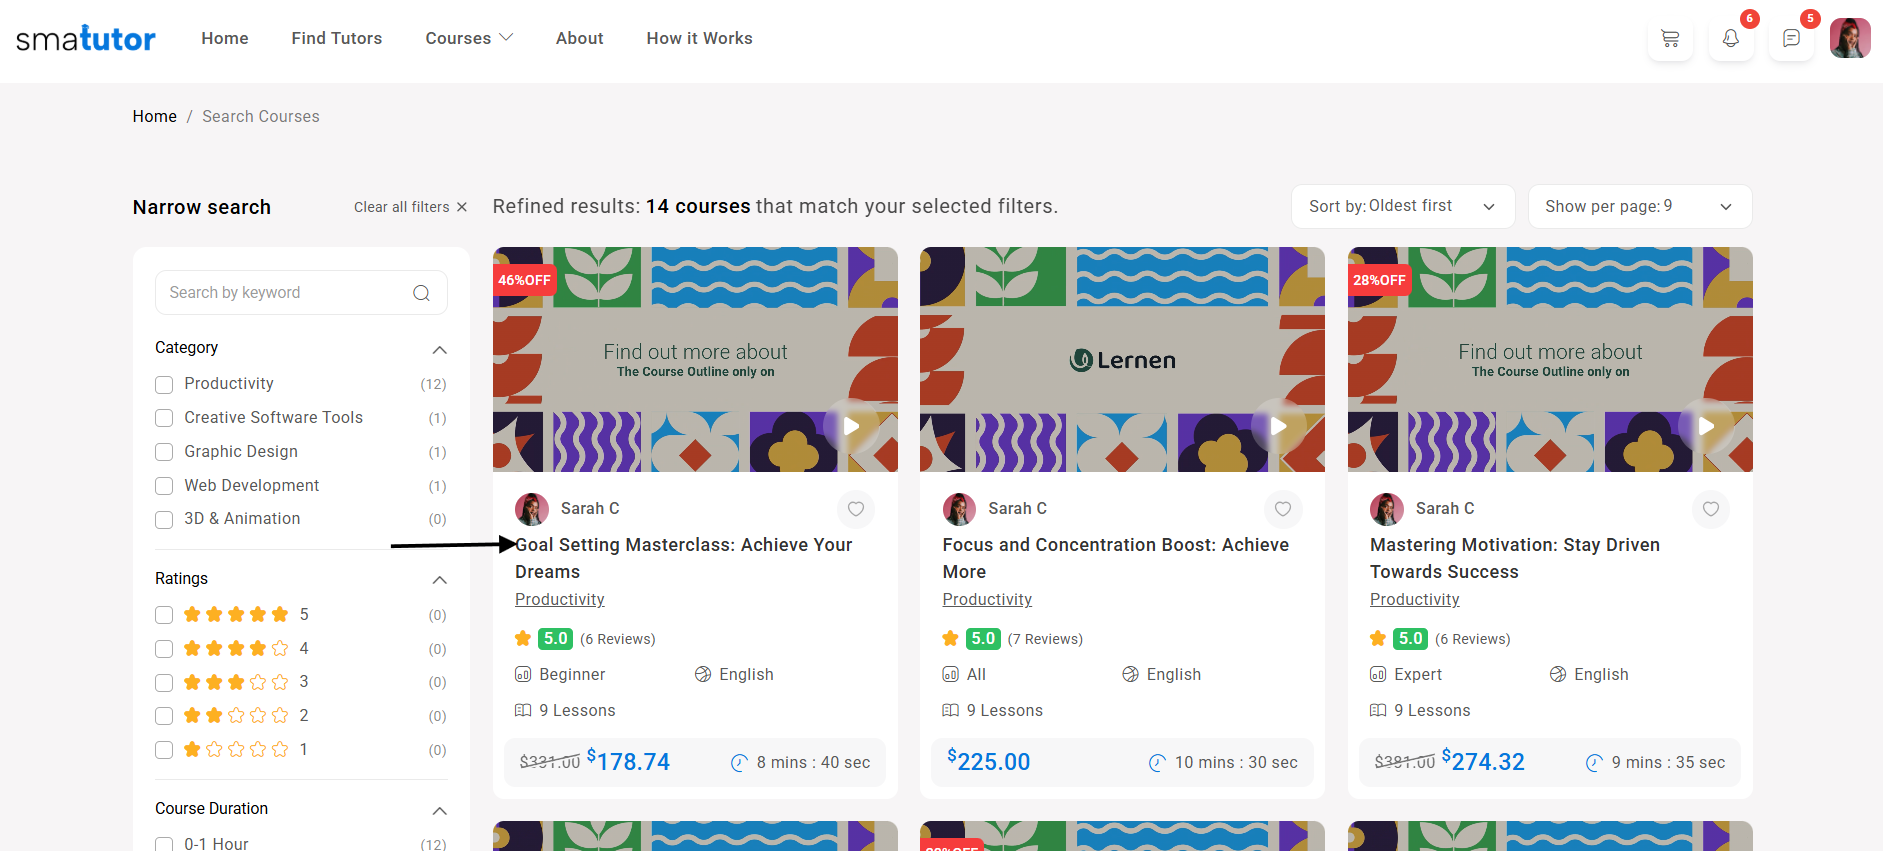
Task: Click Clear all filters
Action: point(410,207)
